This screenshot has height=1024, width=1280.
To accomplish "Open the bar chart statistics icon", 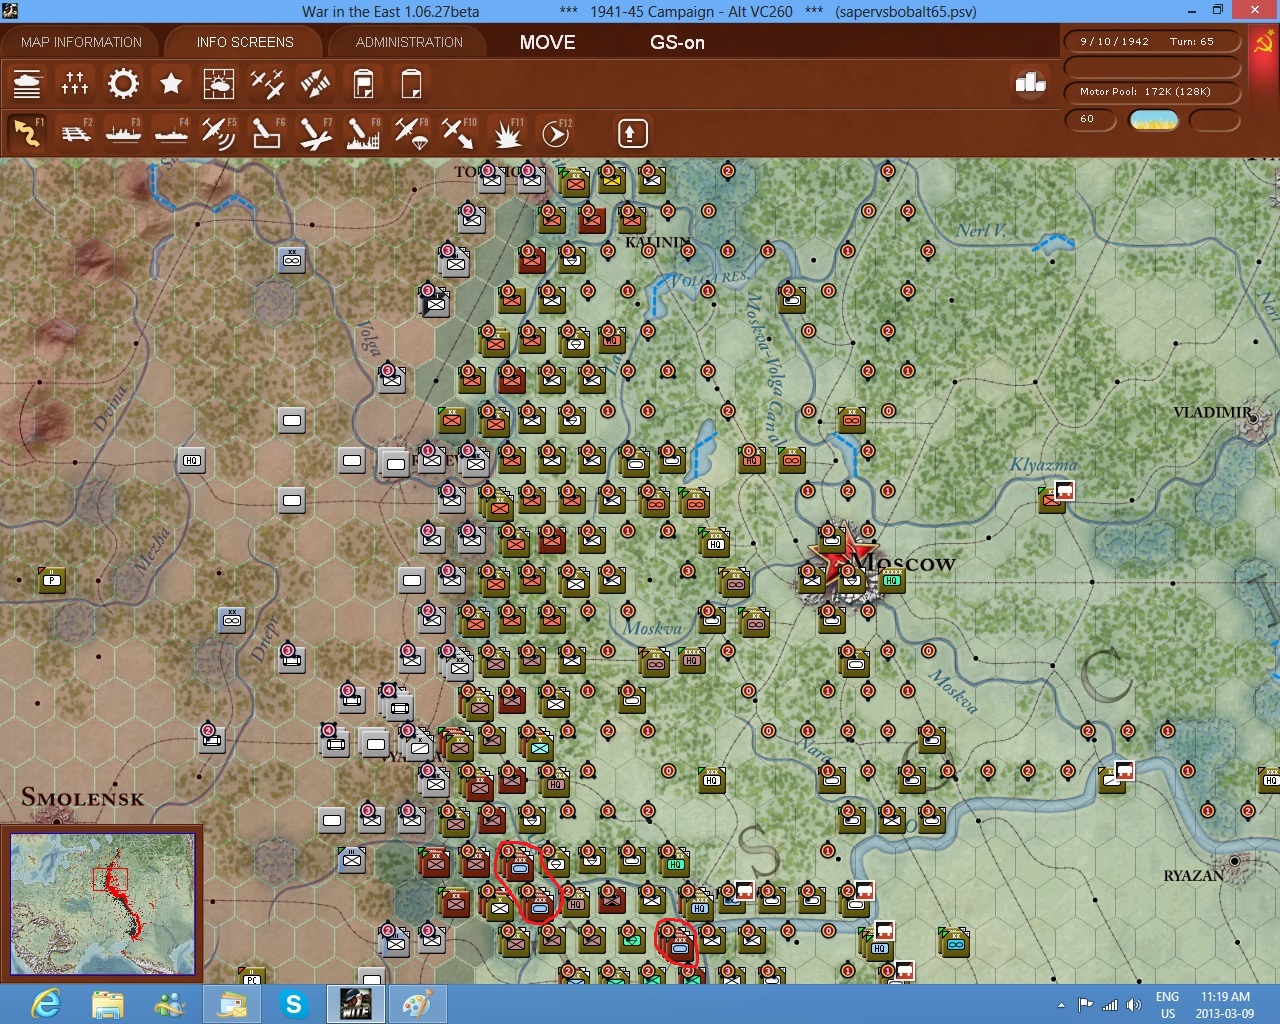I will pos(1030,83).
